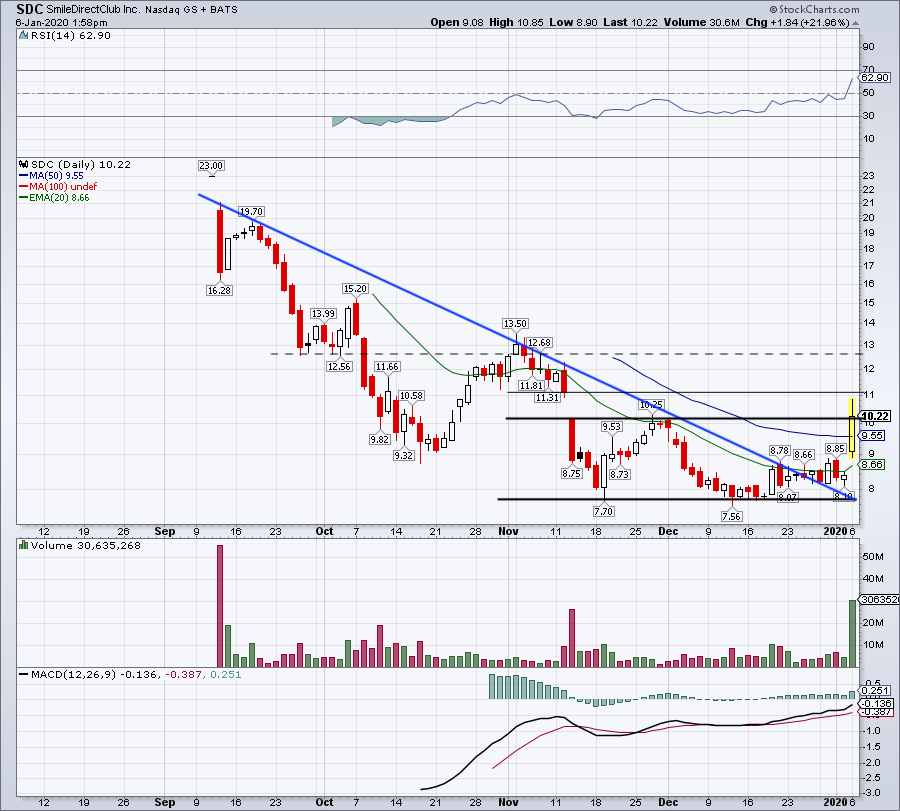This screenshot has height=811, width=900.
Task: Click the 3063526 volume tag on right axis
Action: (879, 600)
